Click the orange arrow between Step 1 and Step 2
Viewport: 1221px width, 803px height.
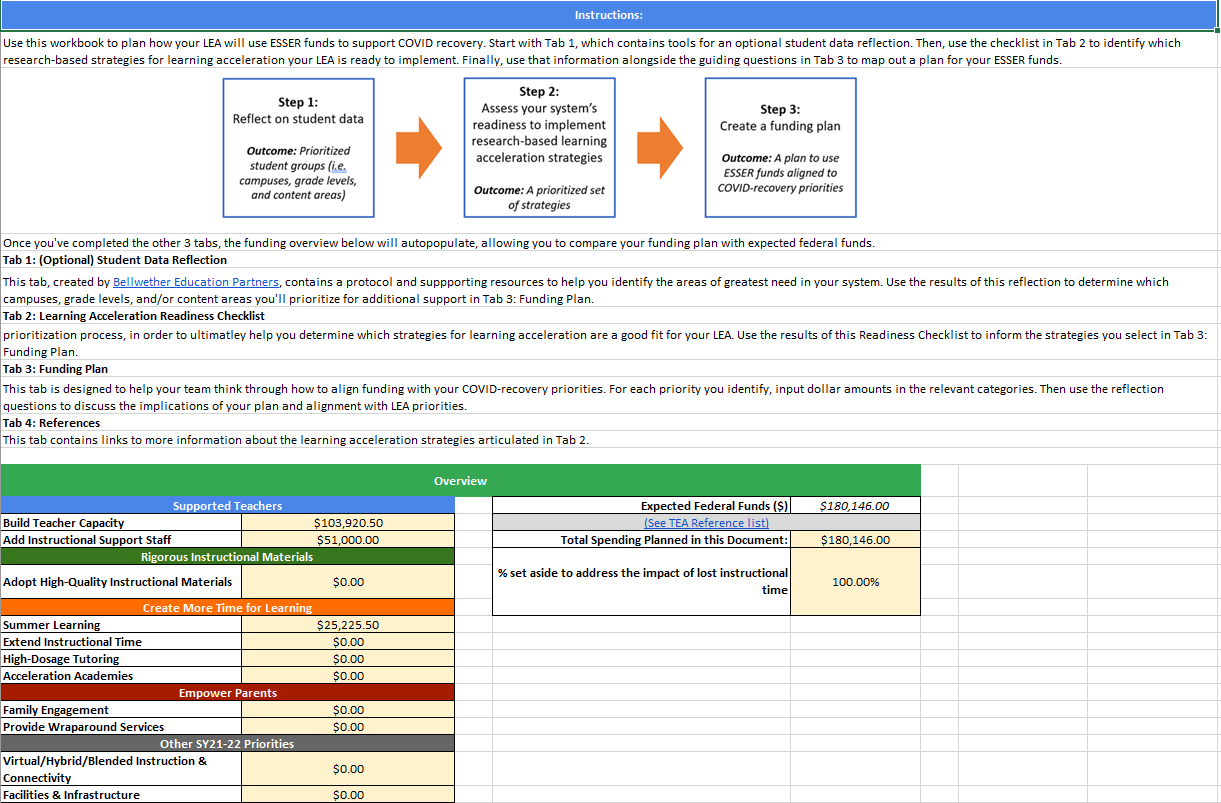pos(418,148)
